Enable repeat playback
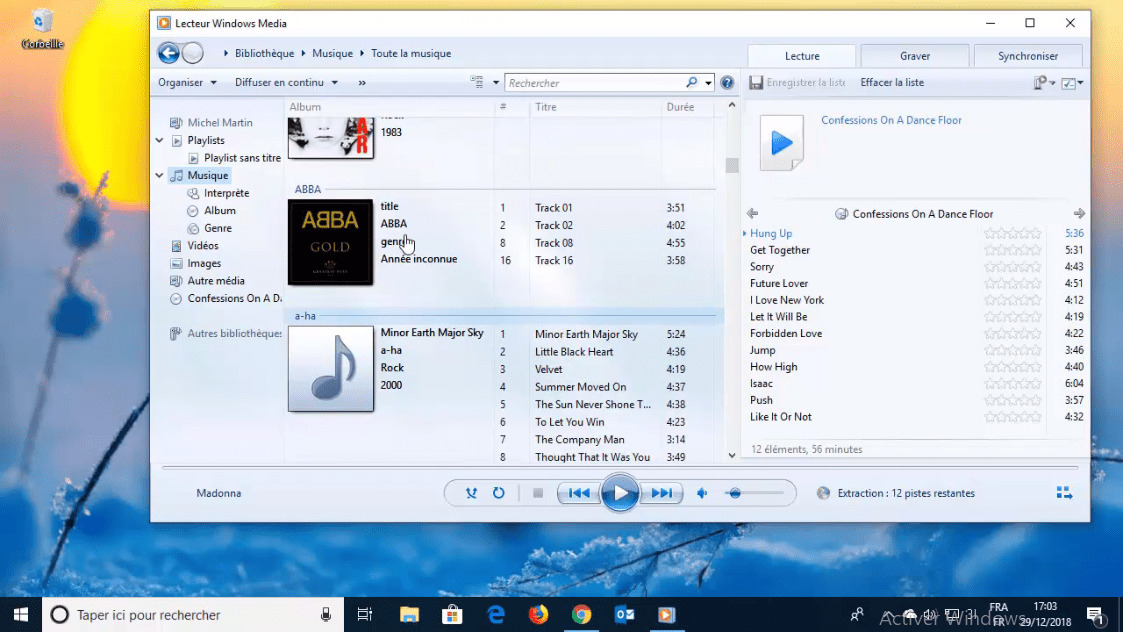Image resolution: width=1123 pixels, height=632 pixels. (x=499, y=492)
